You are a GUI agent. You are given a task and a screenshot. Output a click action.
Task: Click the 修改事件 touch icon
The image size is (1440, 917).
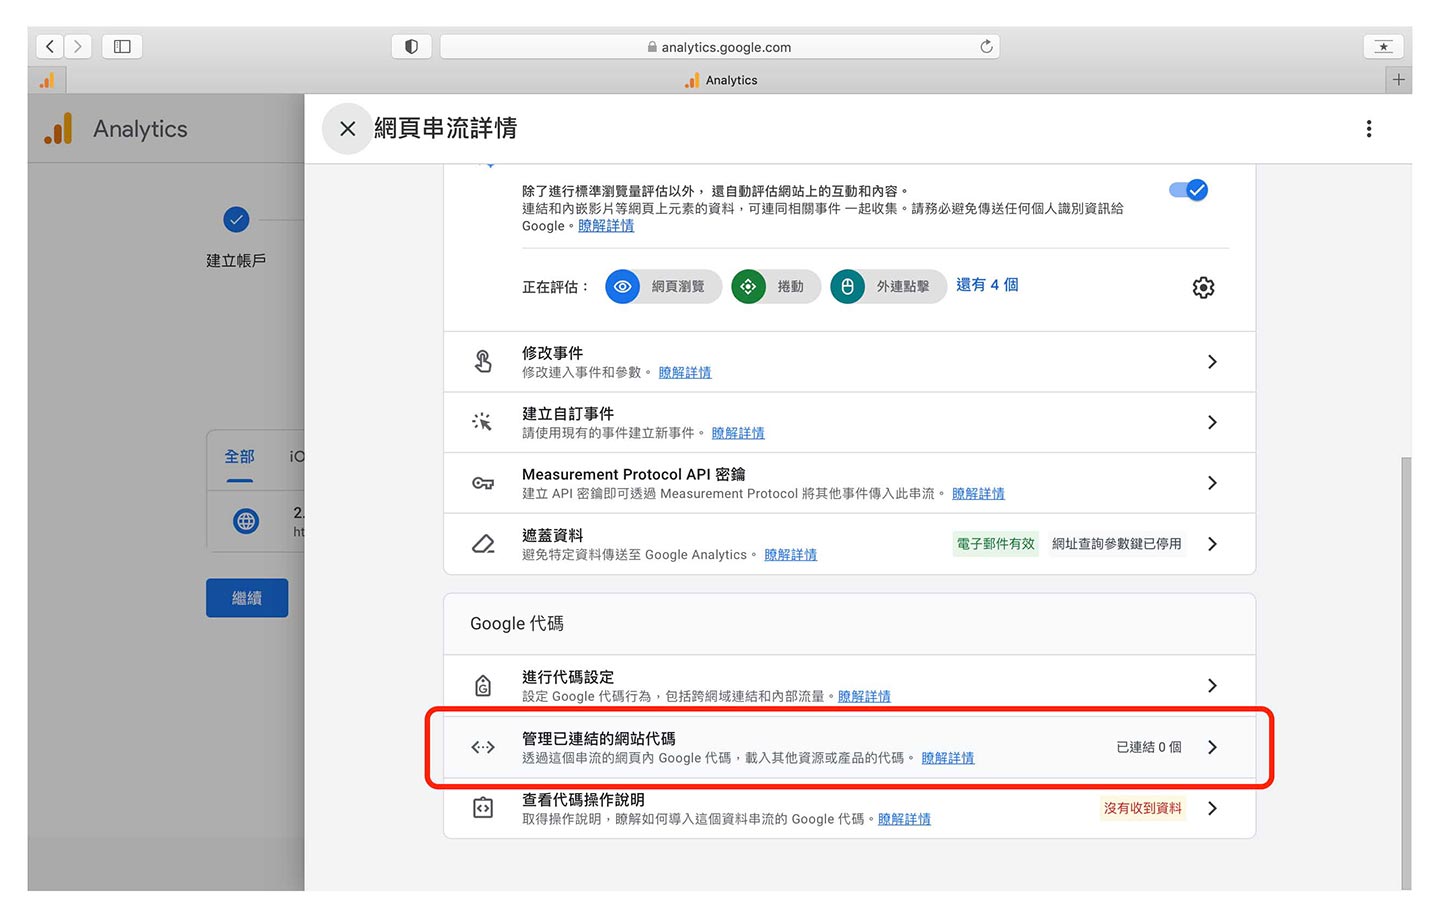click(x=483, y=362)
